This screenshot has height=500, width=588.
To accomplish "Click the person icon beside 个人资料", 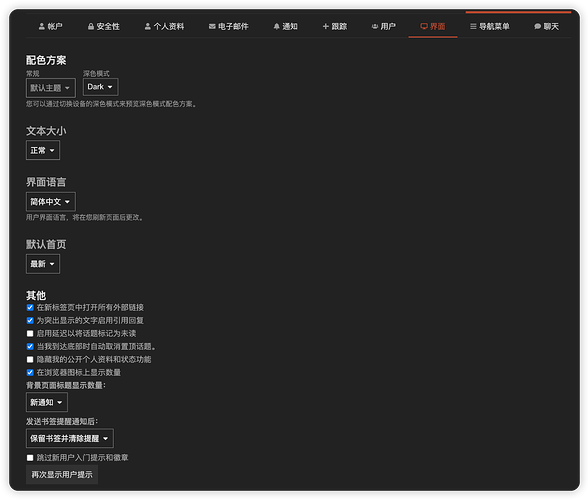I will coord(148,26).
